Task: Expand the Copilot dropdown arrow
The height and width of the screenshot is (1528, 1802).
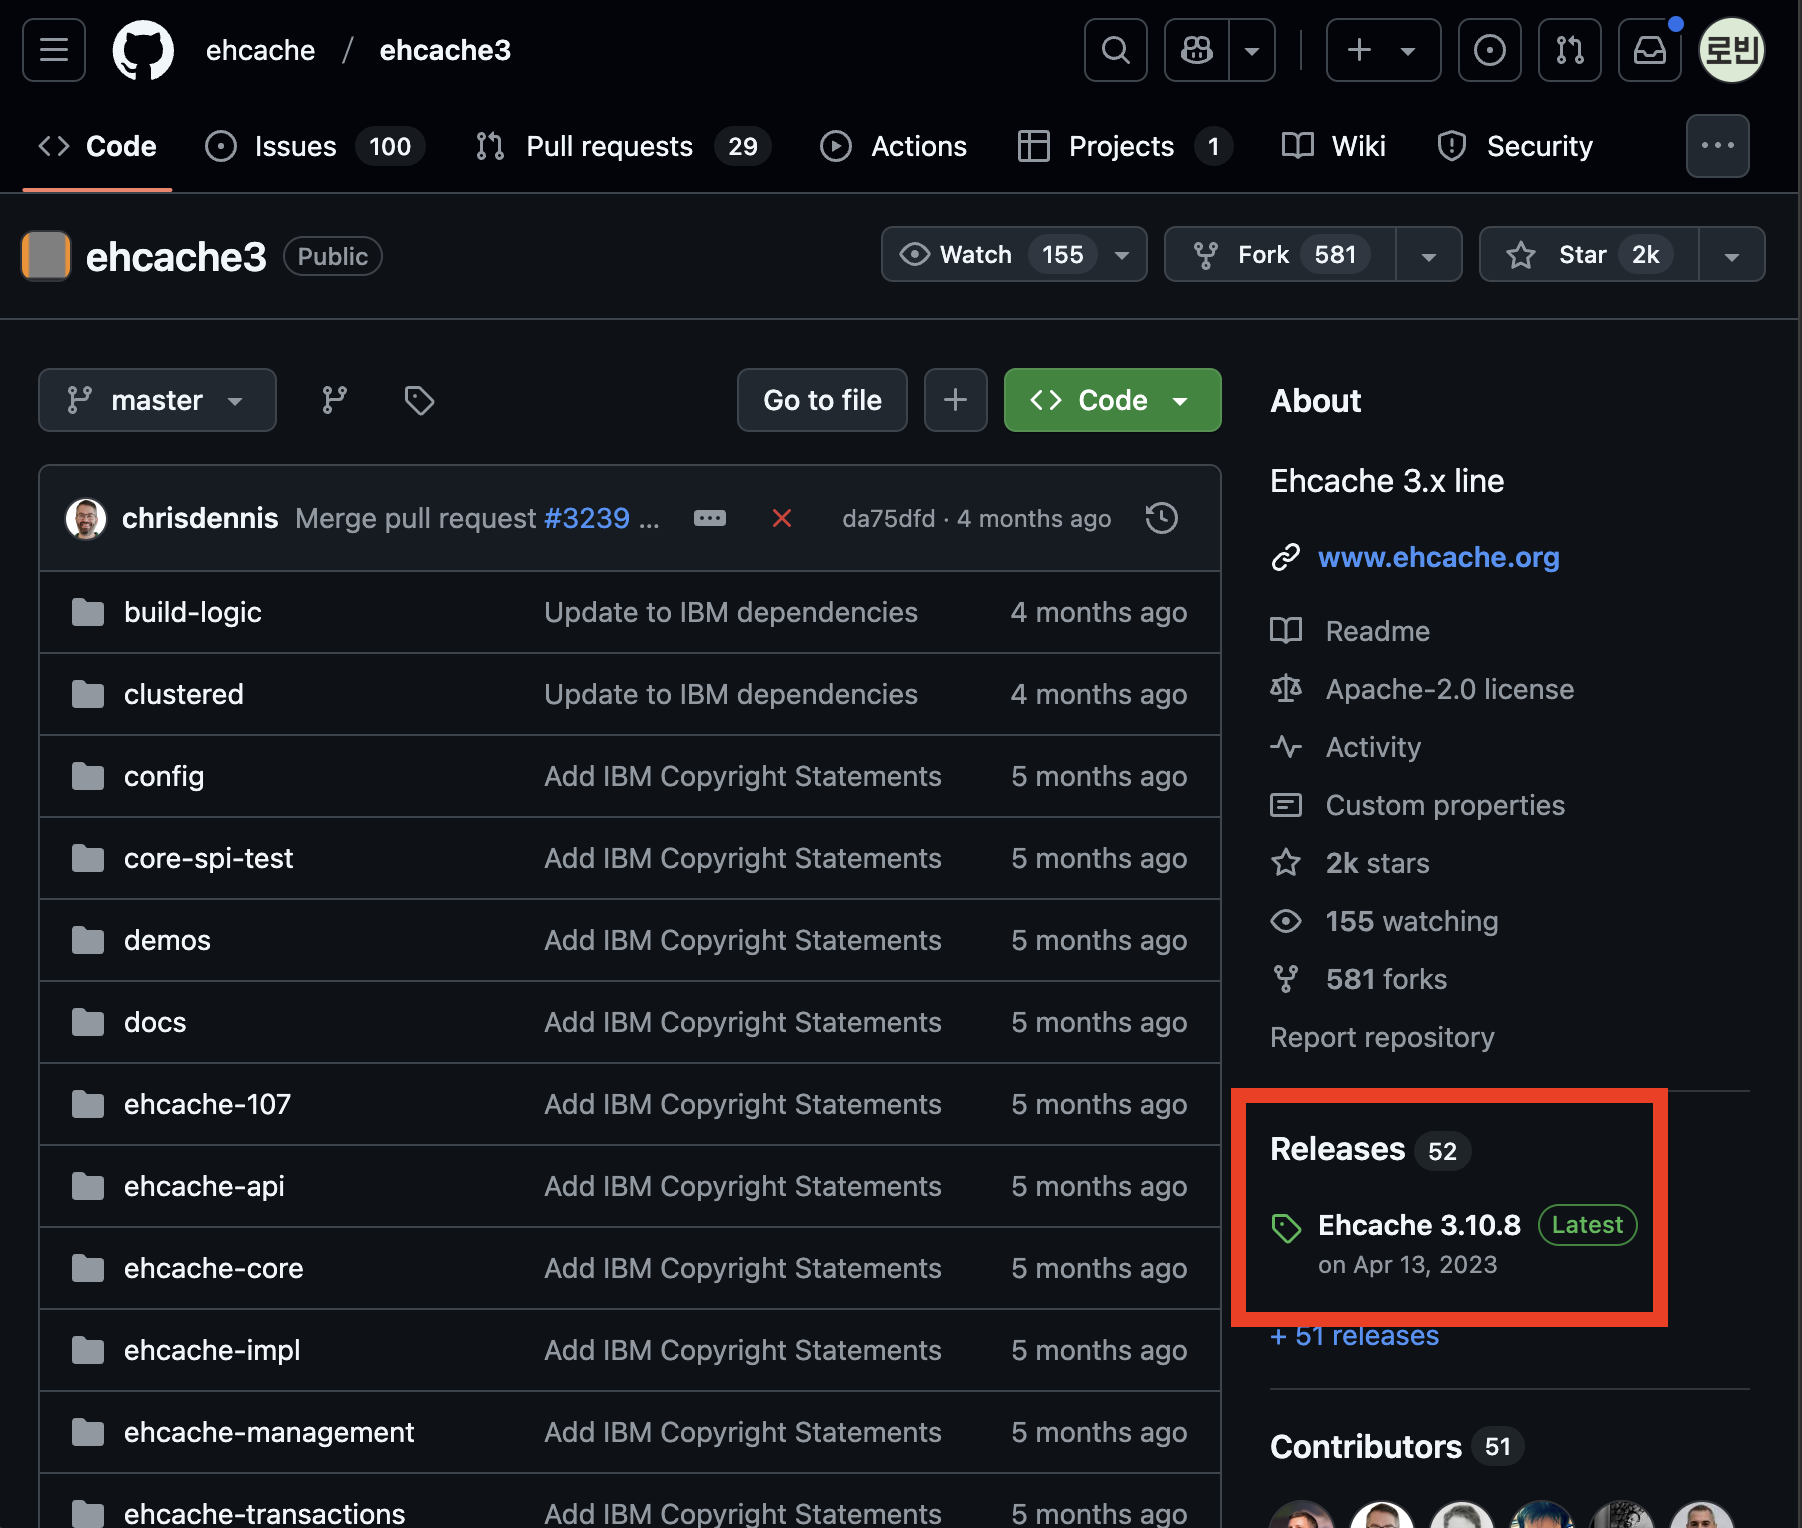Action: (1252, 50)
